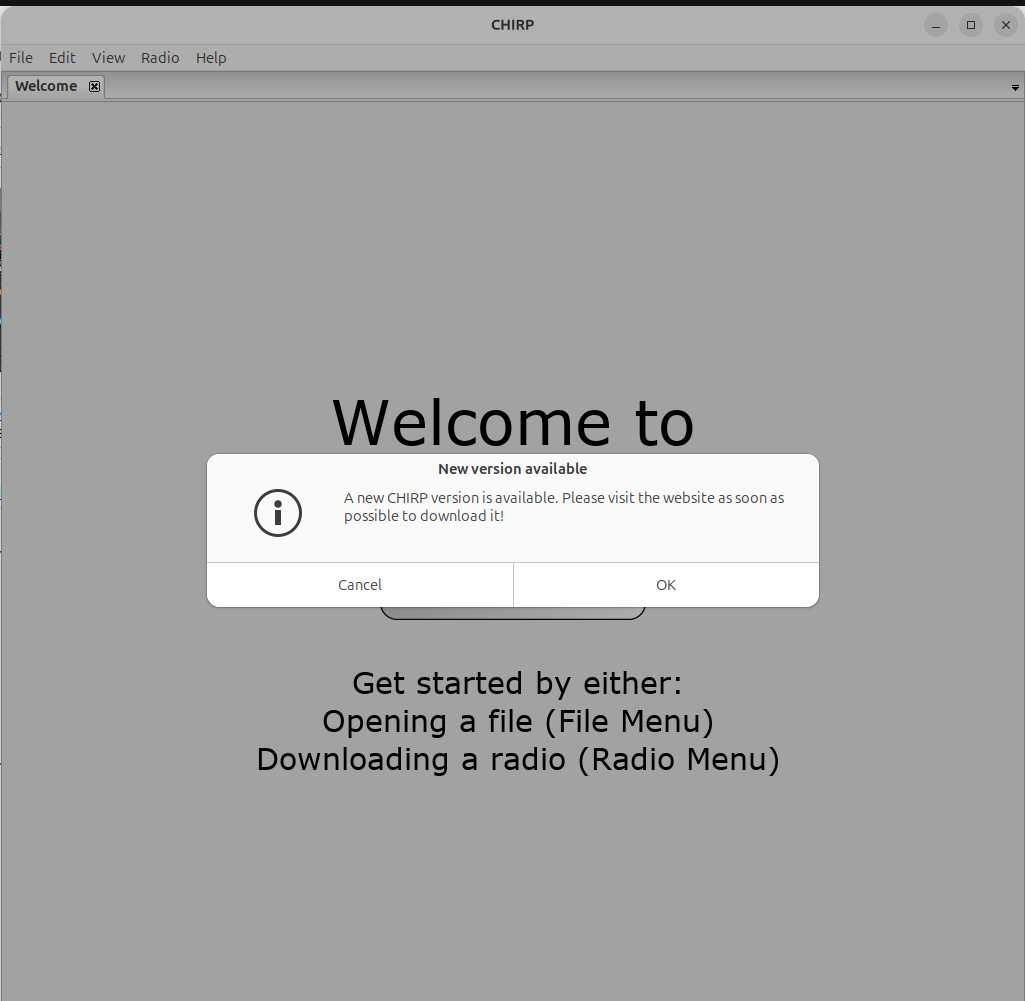Cancel the new version available dialog
This screenshot has width=1025, height=1001.
click(360, 585)
